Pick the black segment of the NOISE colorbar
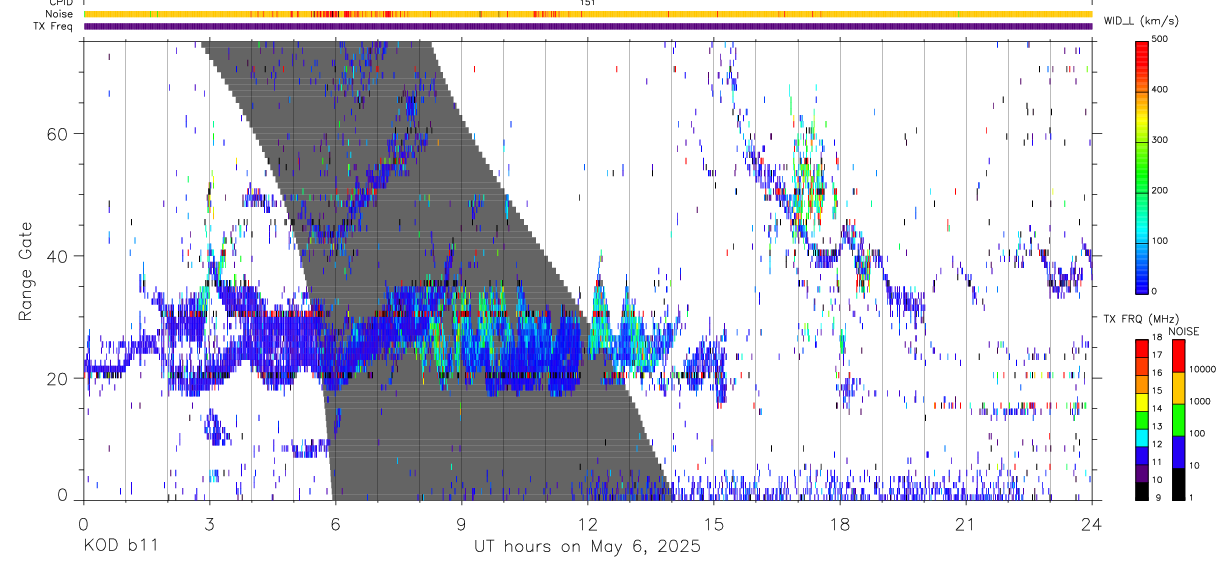The image size is (1228, 567). pyautogui.click(x=1178, y=484)
